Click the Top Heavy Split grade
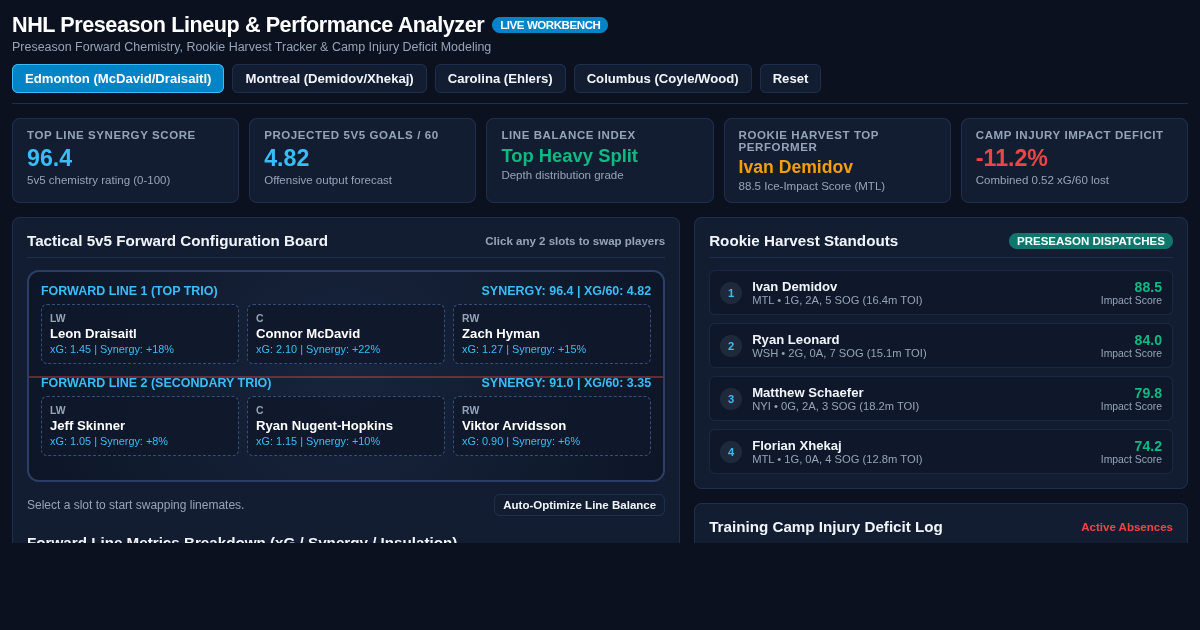Screen dimensions: 1200x630 pyautogui.click(x=569, y=156)
